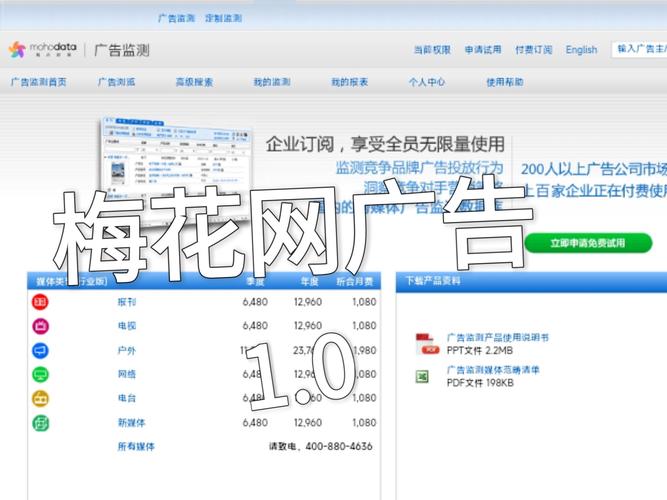Click the mohodata logo
The width and height of the screenshot is (667, 500).
click(43, 50)
